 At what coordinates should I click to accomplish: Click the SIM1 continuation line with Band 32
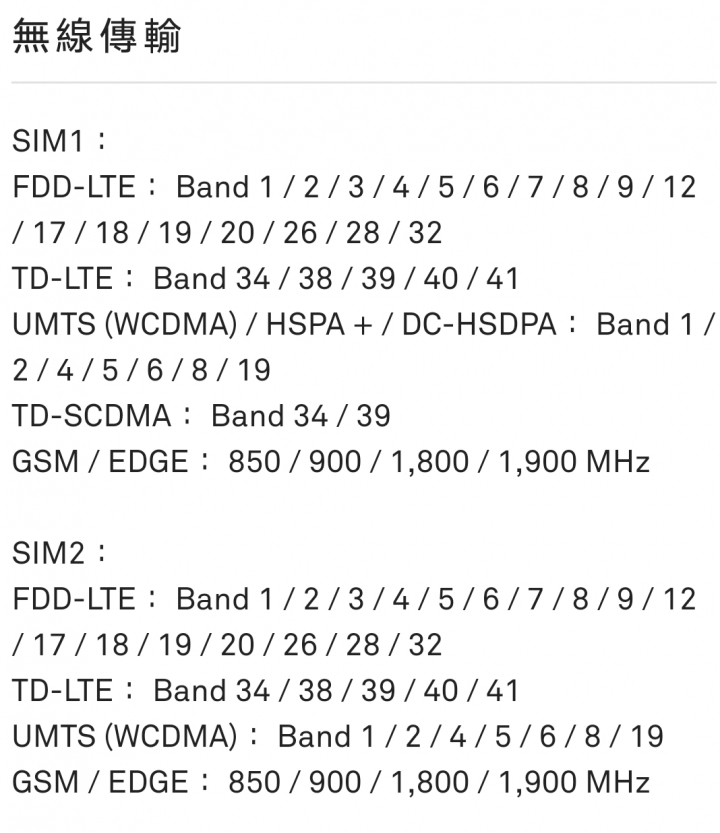tap(227, 233)
